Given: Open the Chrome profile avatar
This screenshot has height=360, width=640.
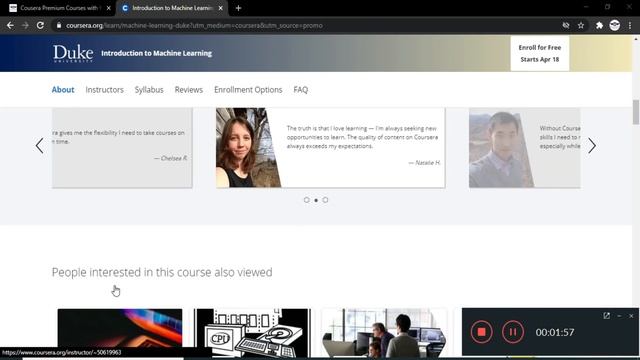Looking at the screenshot, I should tap(615, 25).
